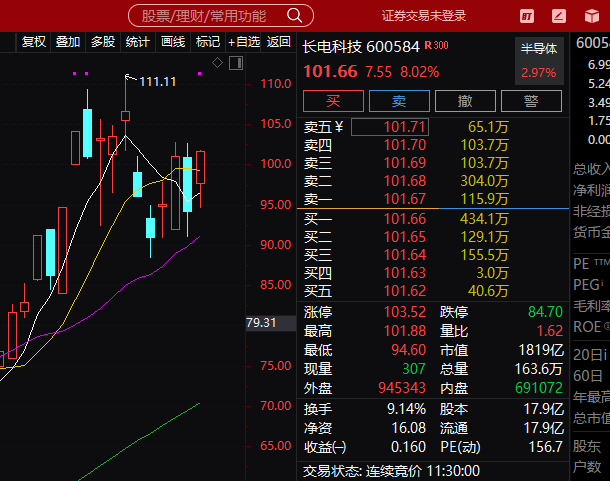Click the 卖四 price 101.70
Screen dimensions: 610x481
(405, 145)
